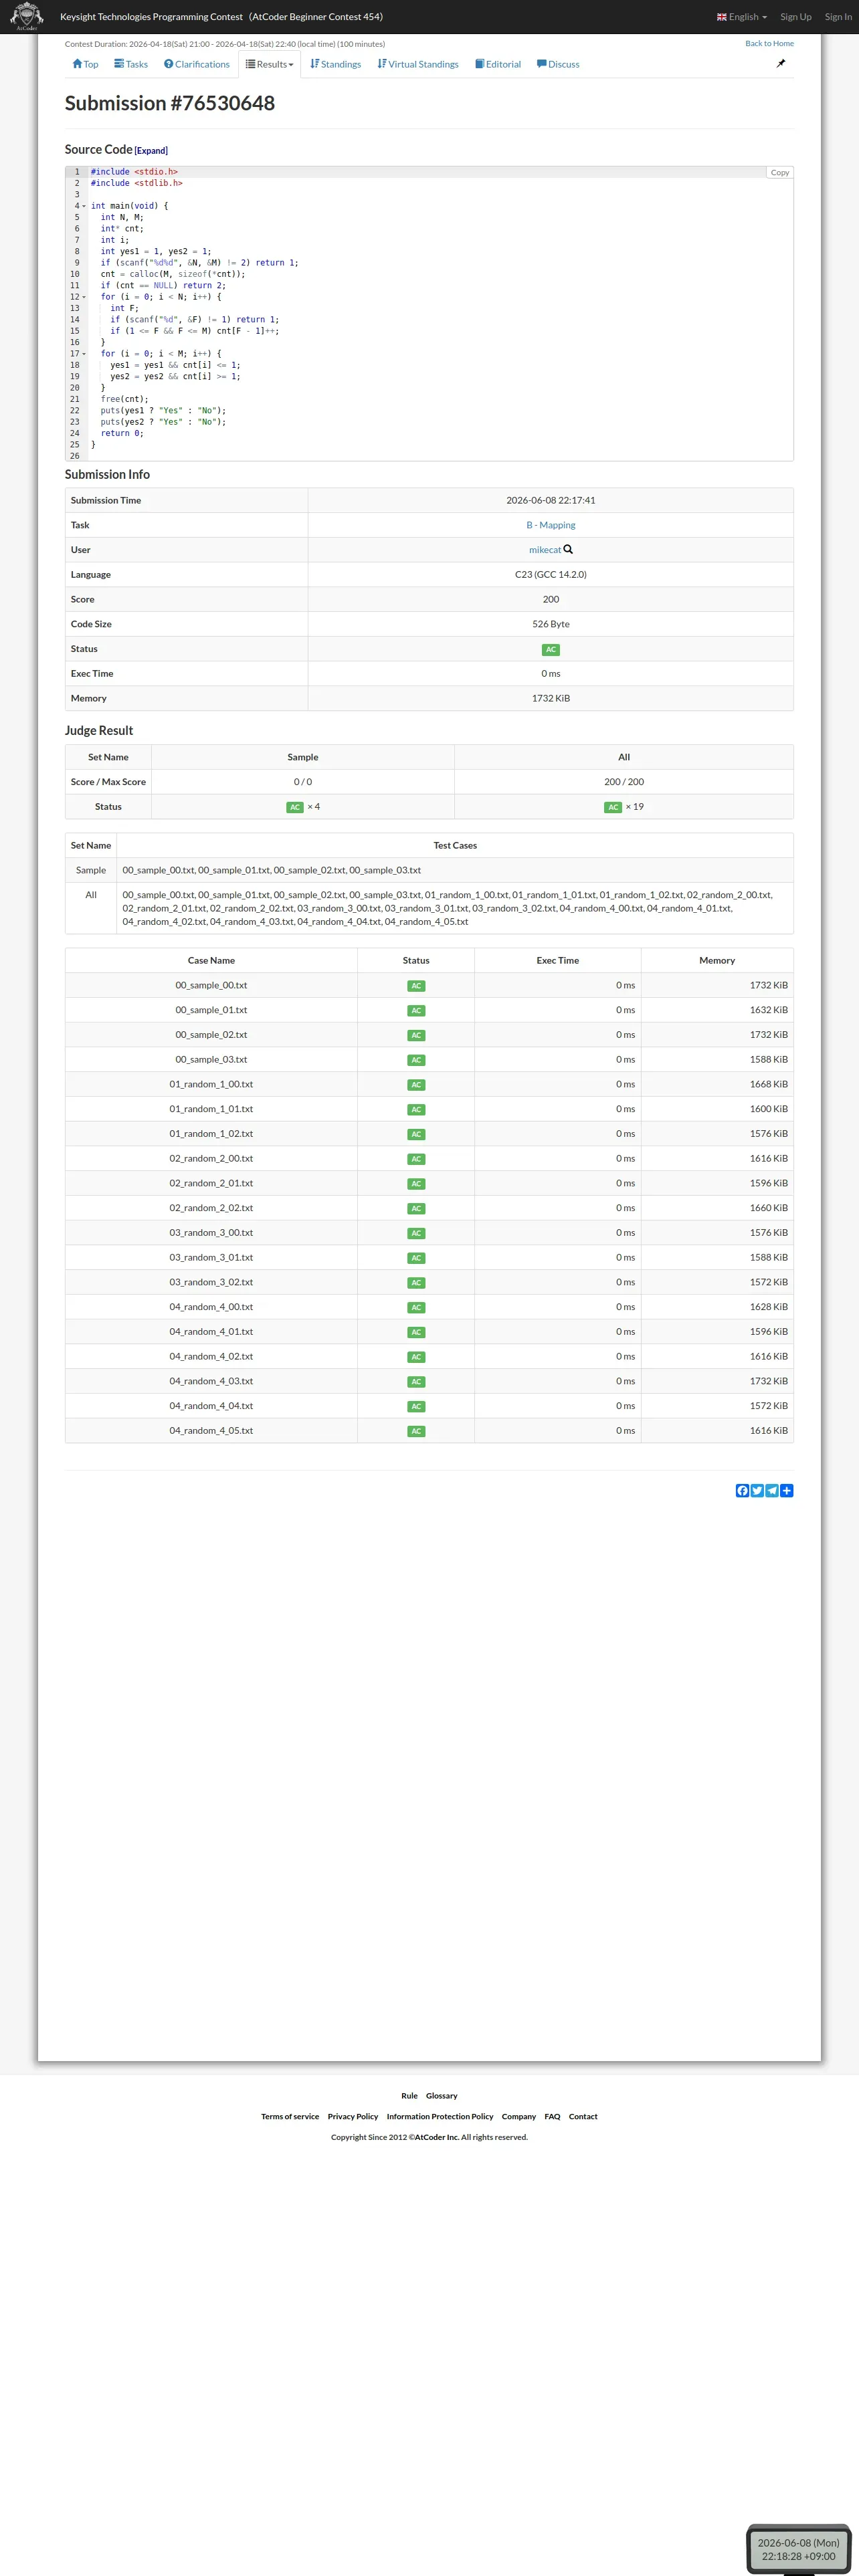Copy the source code with Copy button
Image resolution: width=859 pixels, height=2576 pixels.
coord(780,172)
